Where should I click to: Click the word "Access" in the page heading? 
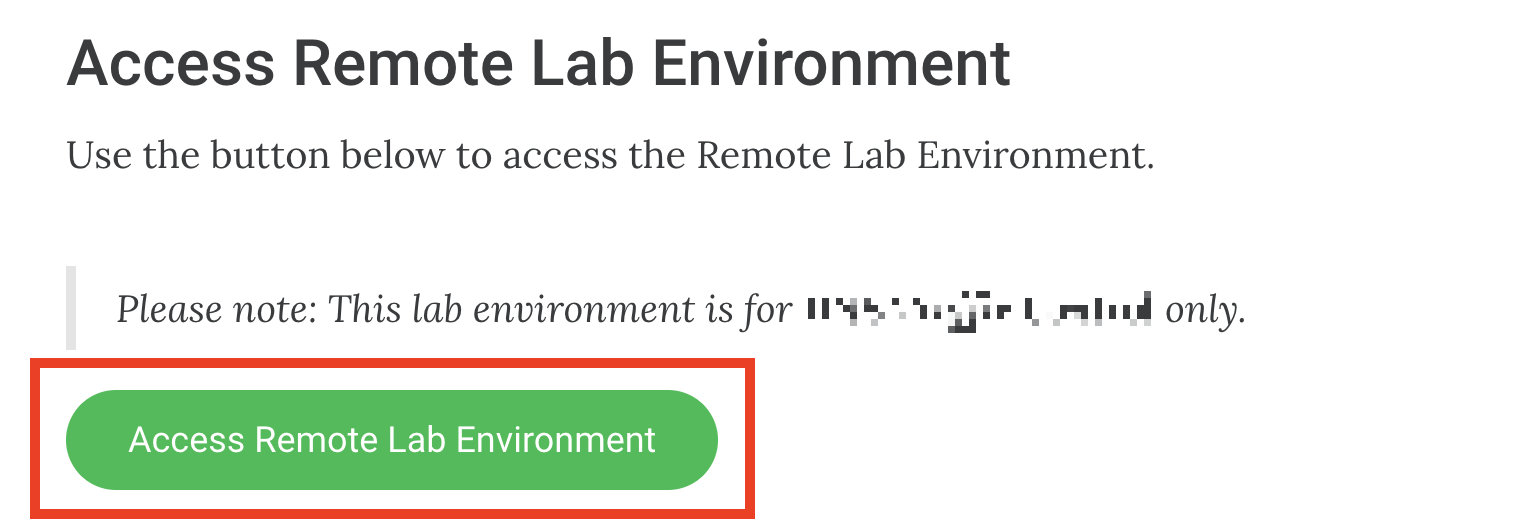click(170, 65)
